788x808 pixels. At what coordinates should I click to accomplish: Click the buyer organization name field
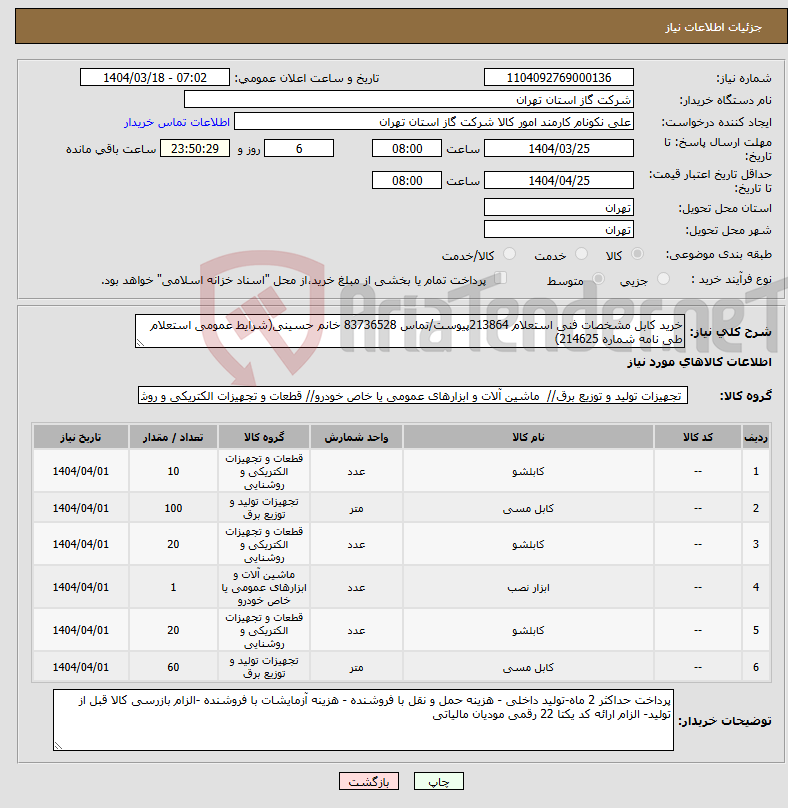pos(409,100)
